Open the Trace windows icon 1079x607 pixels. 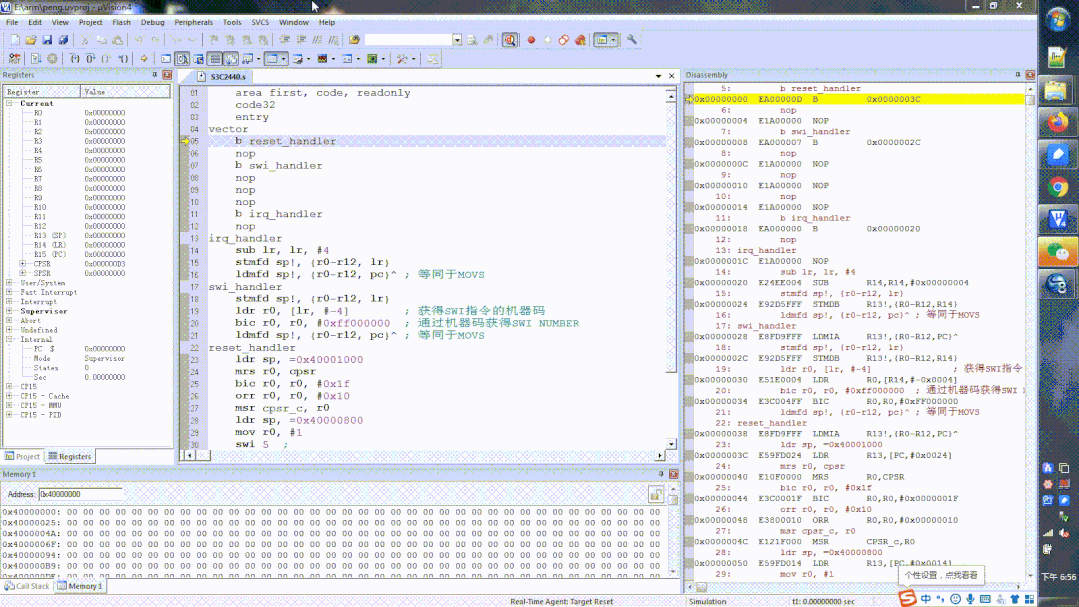[350, 59]
